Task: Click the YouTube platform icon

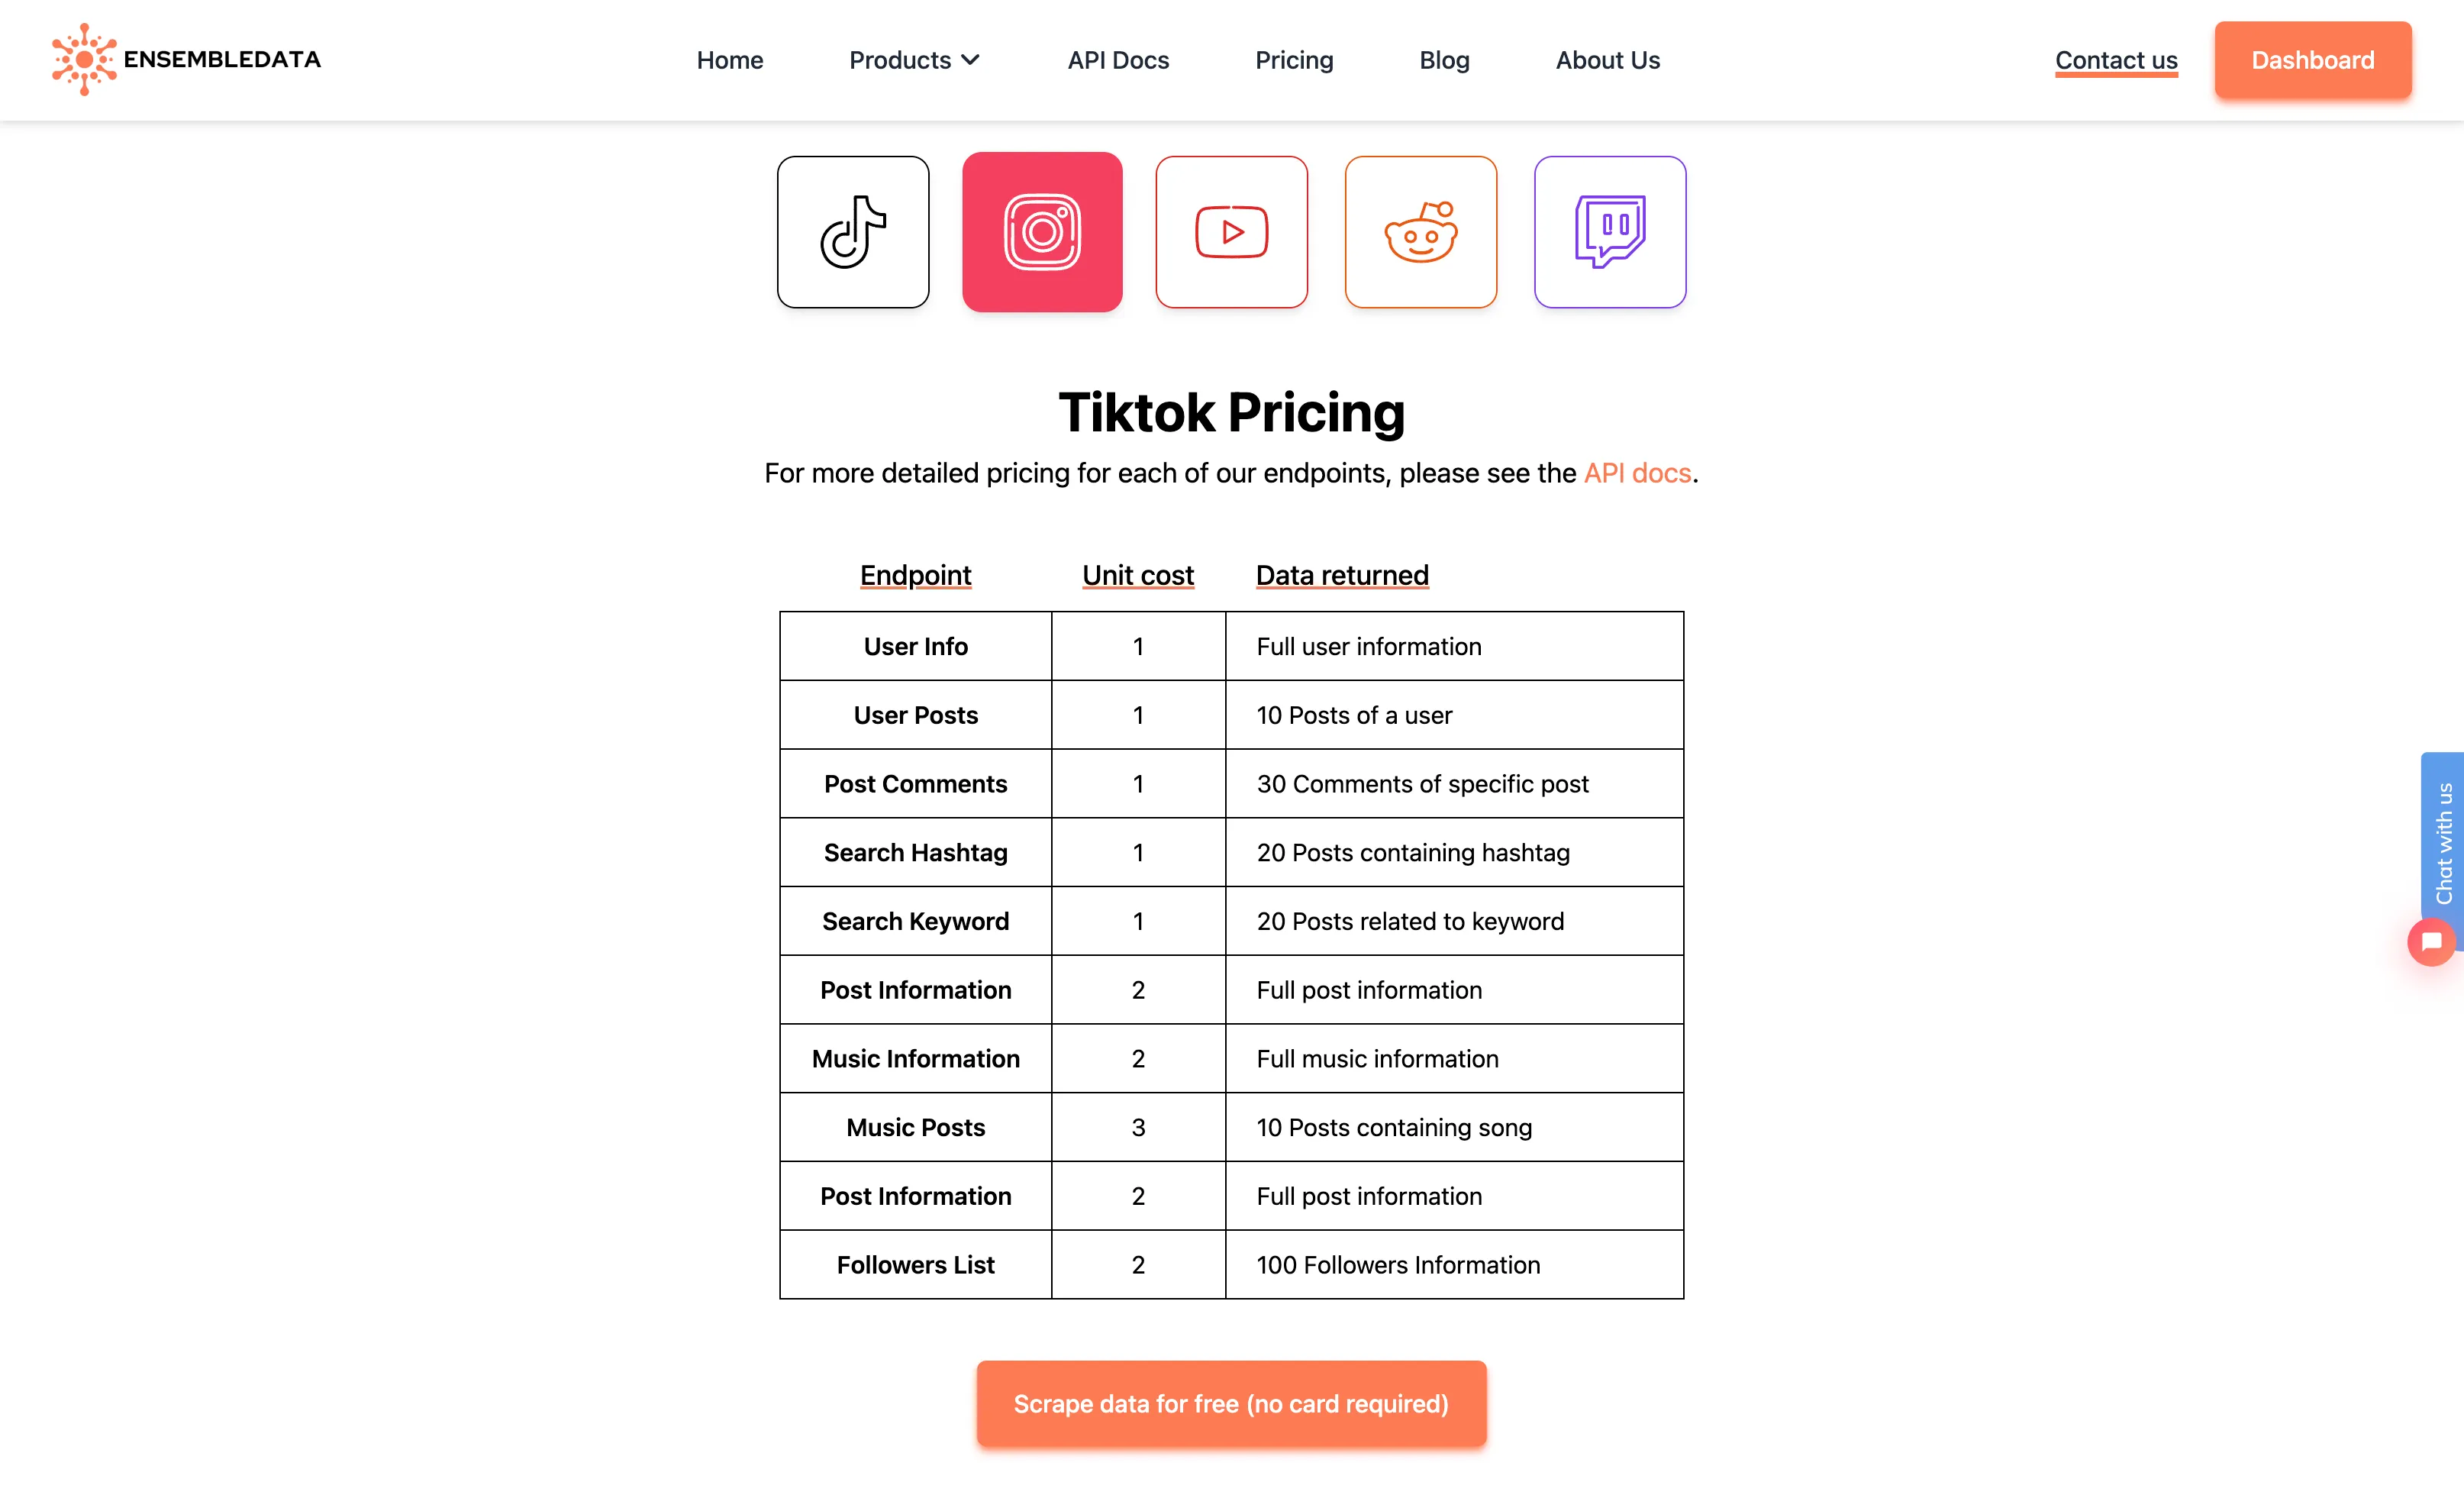Action: point(1230,231)
